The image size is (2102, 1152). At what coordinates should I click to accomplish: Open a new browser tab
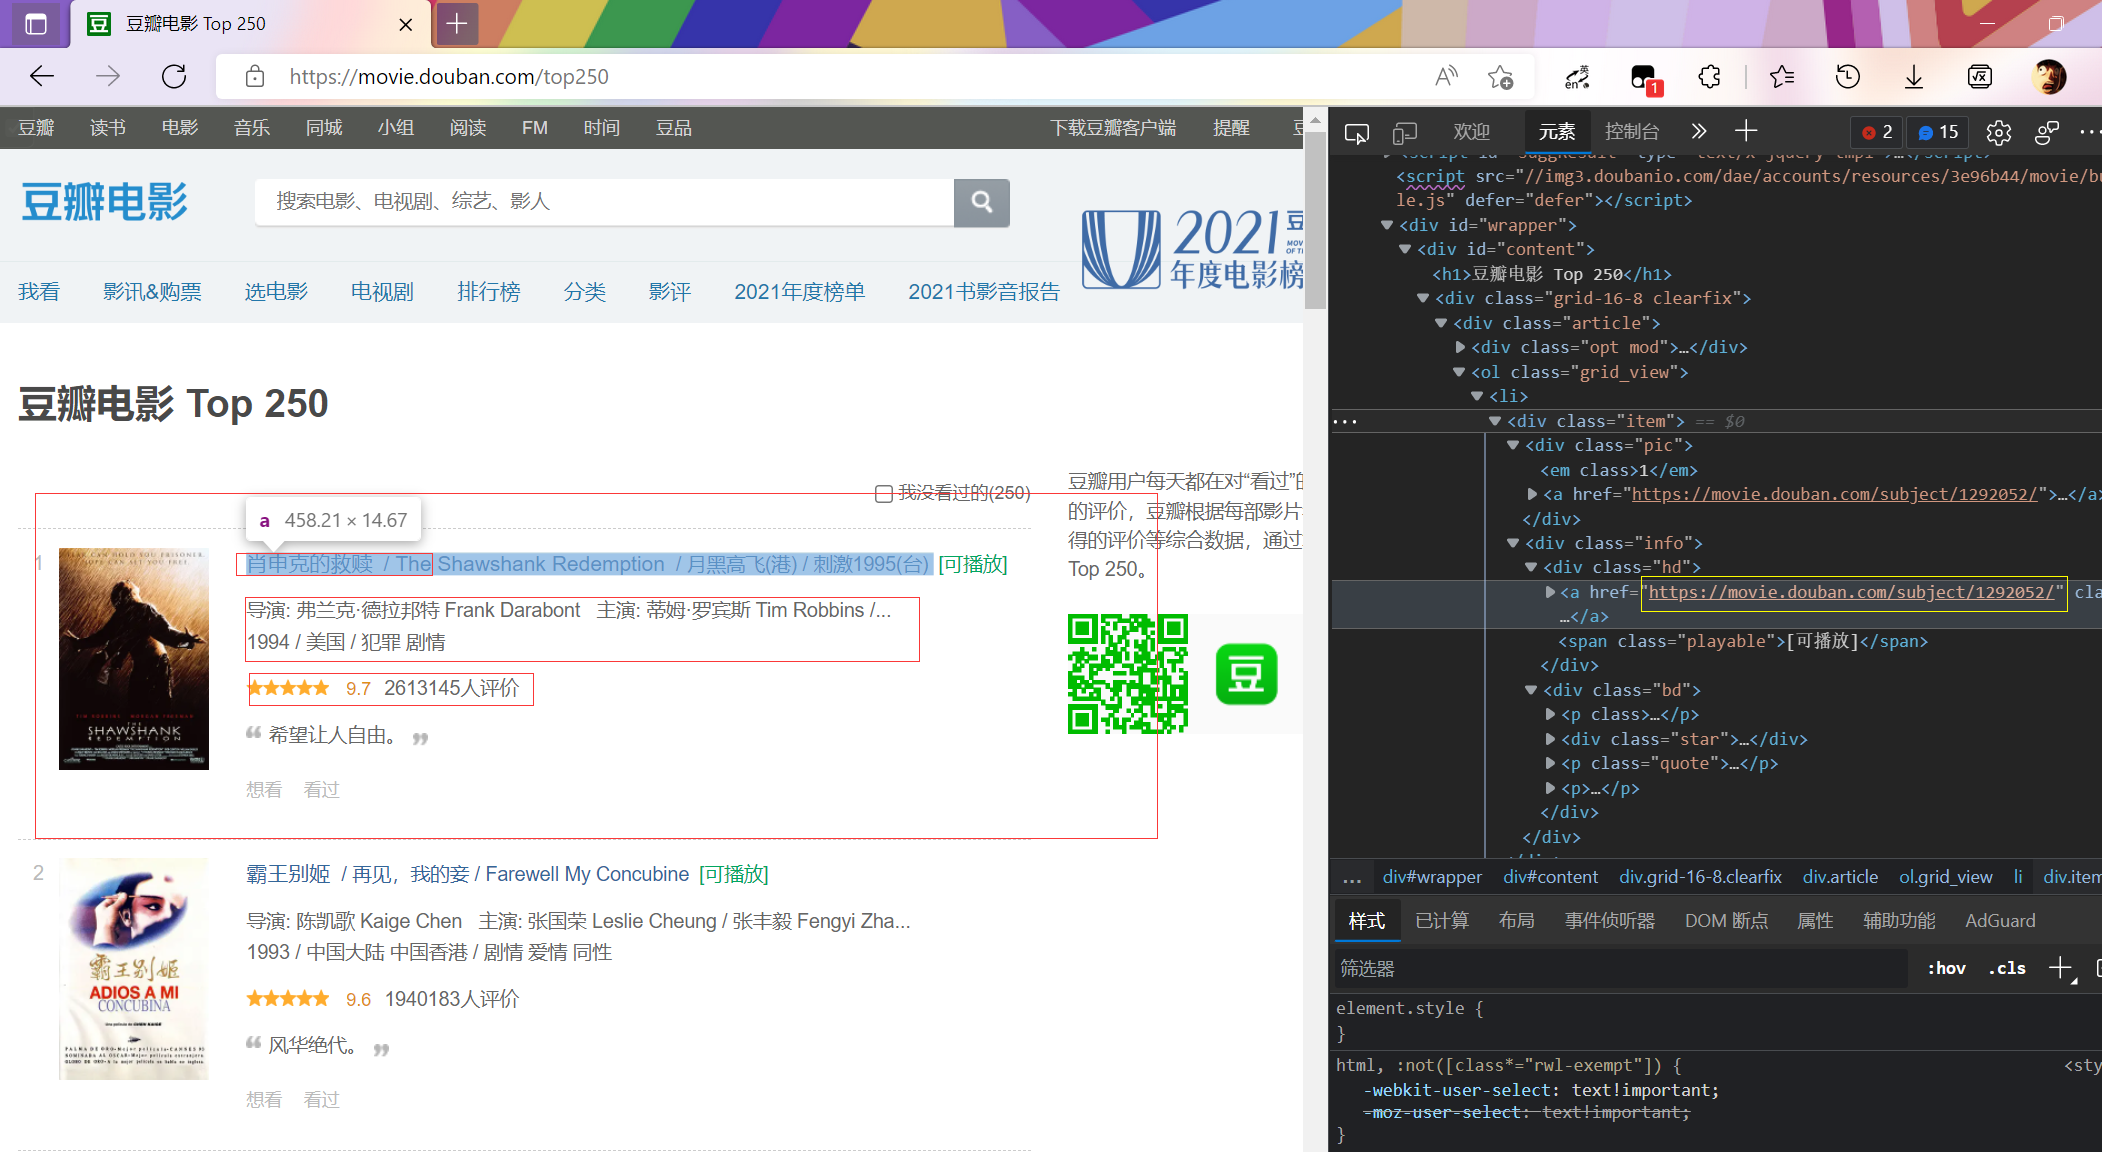click(x=457, y=24)
